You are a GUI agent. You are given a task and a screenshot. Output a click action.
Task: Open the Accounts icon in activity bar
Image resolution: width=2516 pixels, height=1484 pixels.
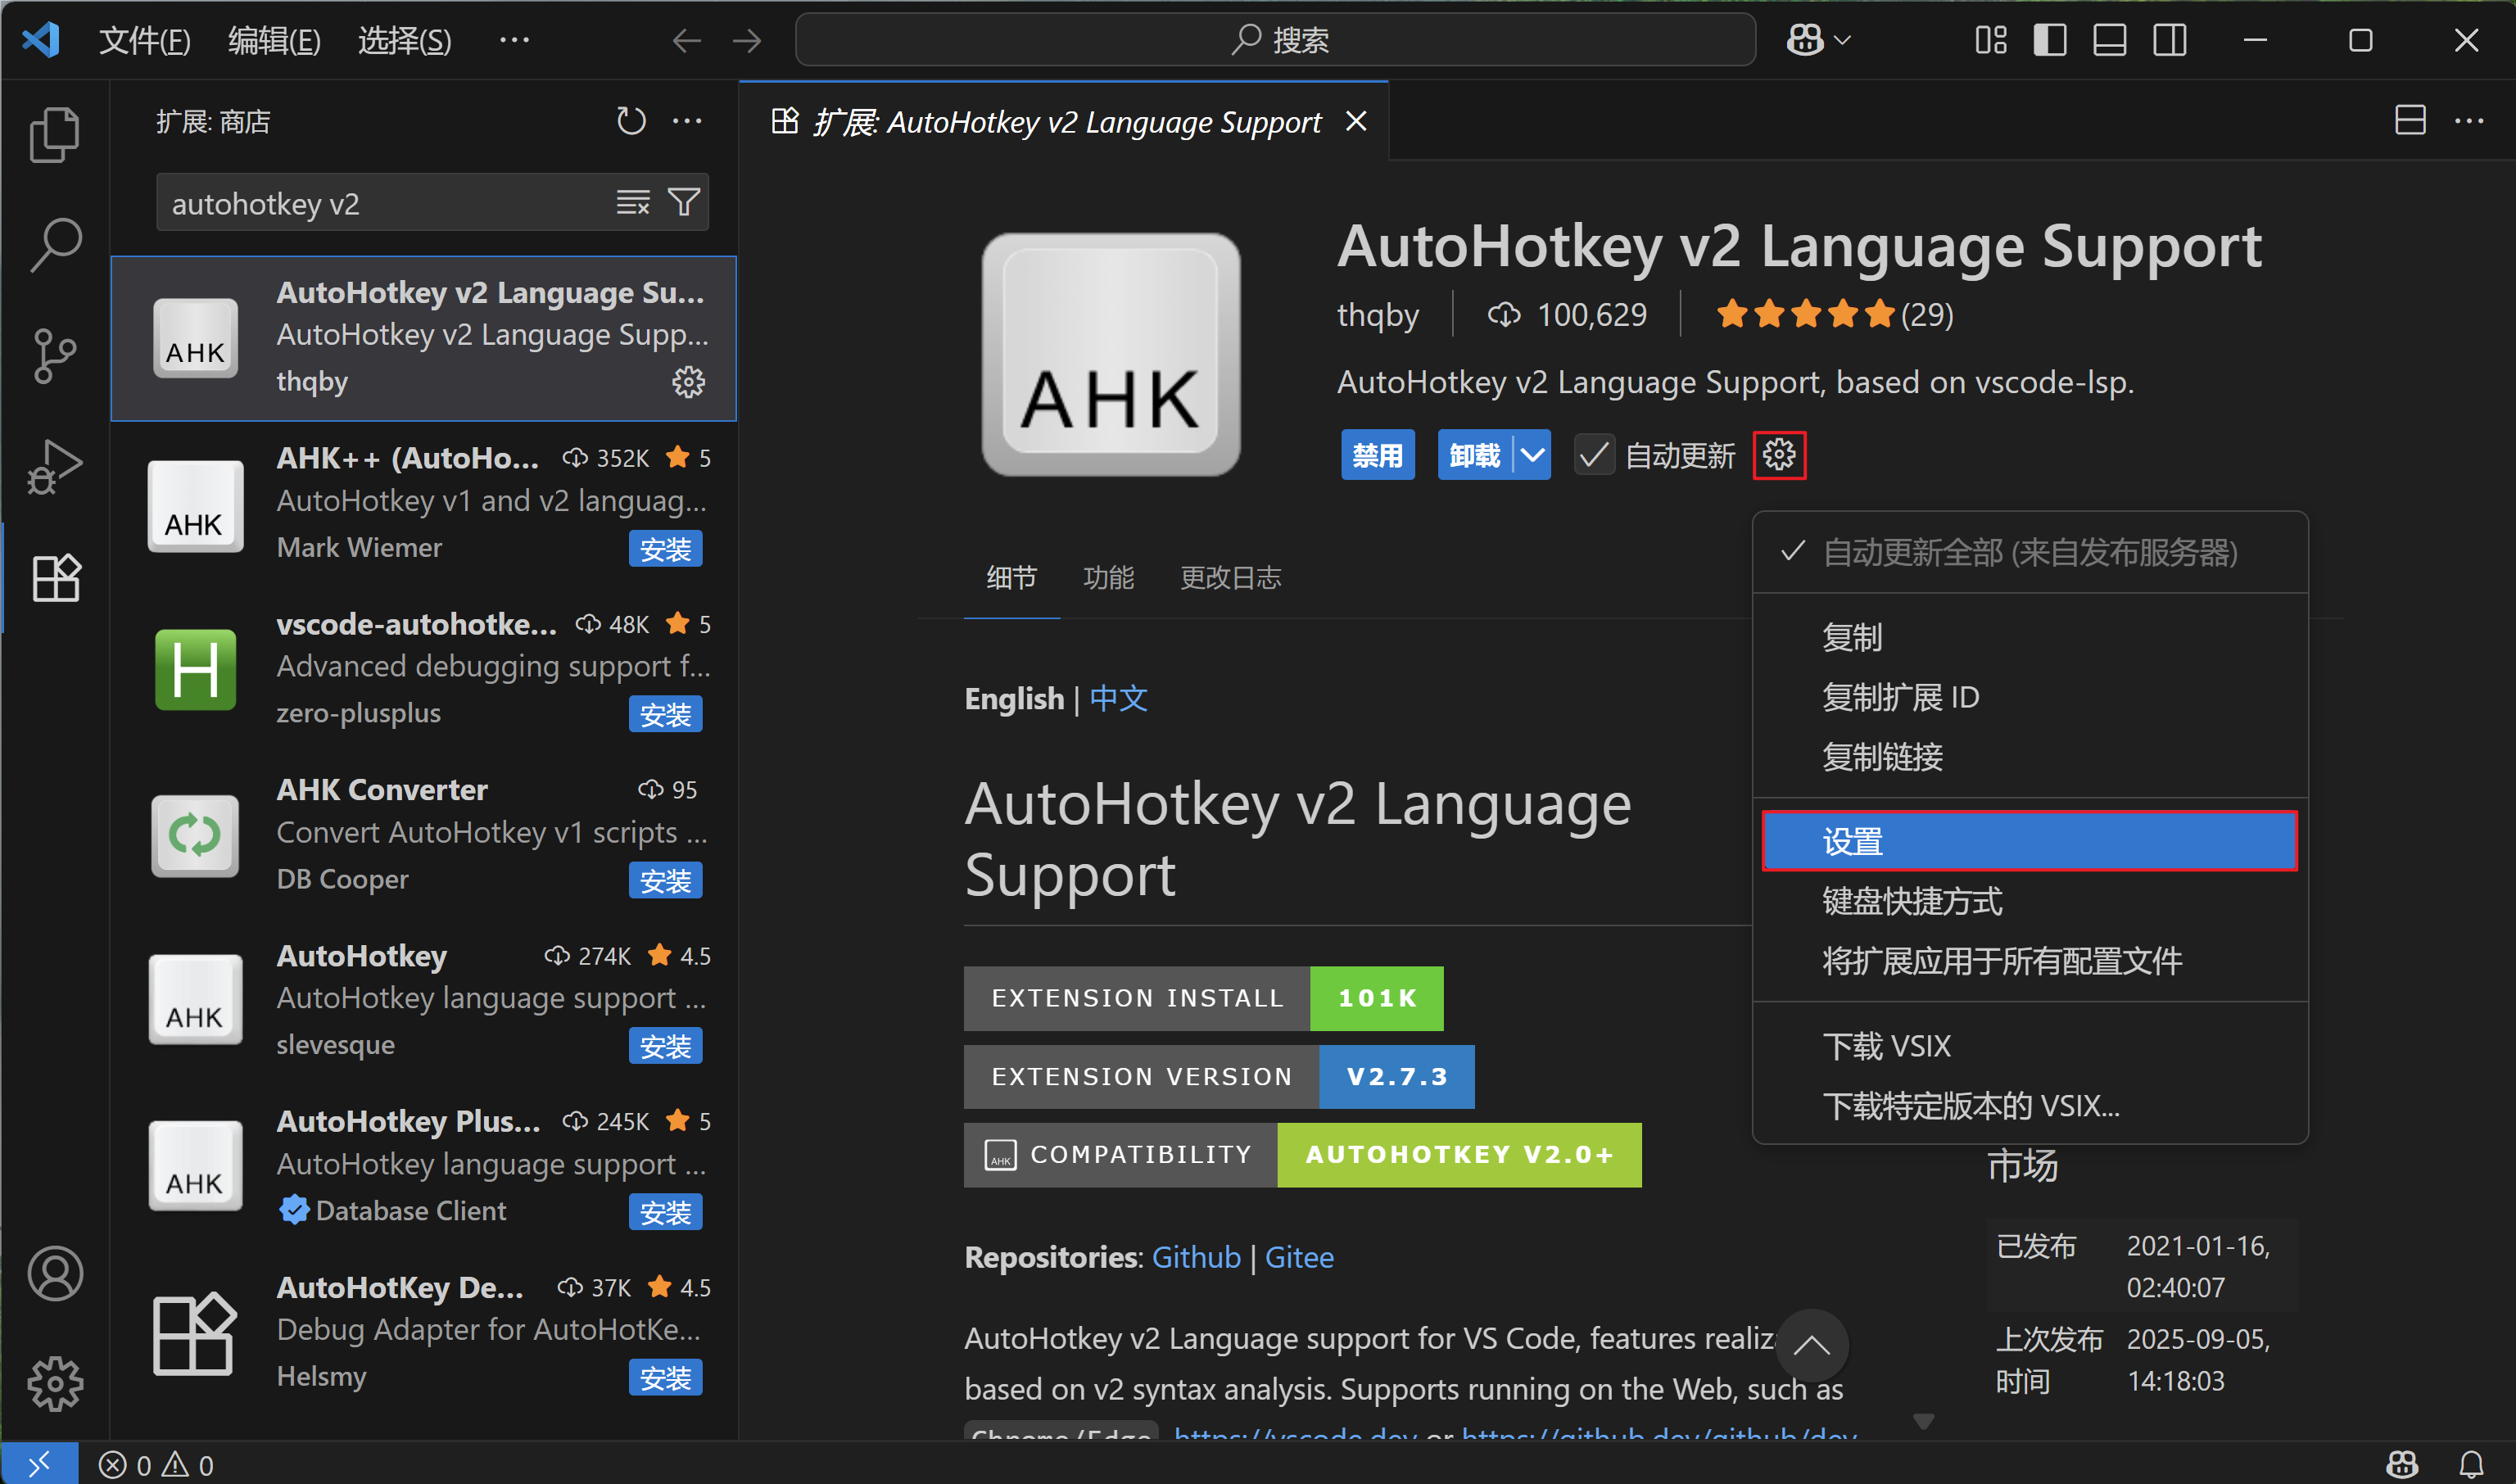[x=55, y=1274]
